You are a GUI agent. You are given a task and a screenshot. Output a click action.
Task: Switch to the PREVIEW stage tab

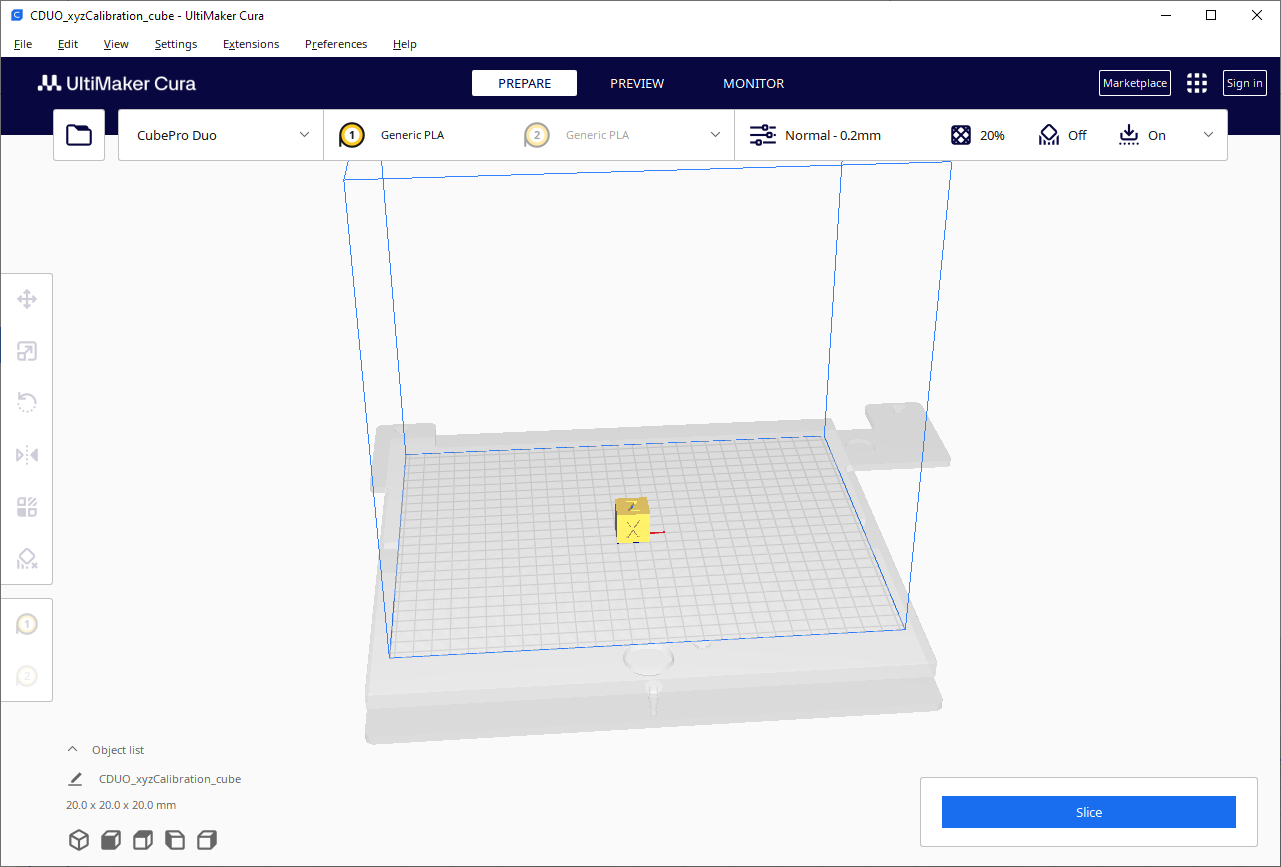click(637, 83)
